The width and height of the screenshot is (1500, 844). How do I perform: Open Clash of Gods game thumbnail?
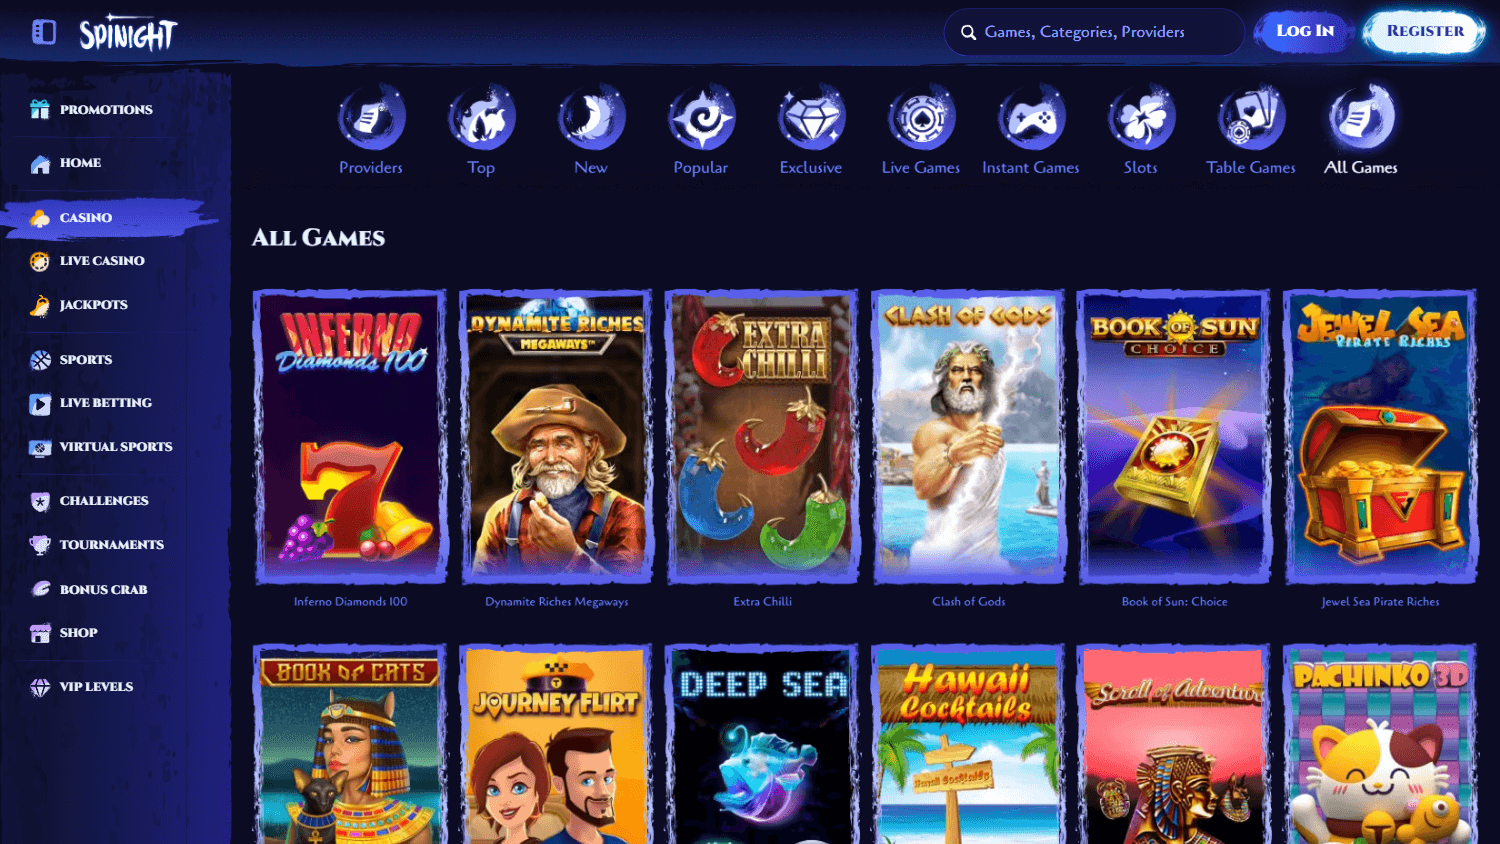click(968, 436)
